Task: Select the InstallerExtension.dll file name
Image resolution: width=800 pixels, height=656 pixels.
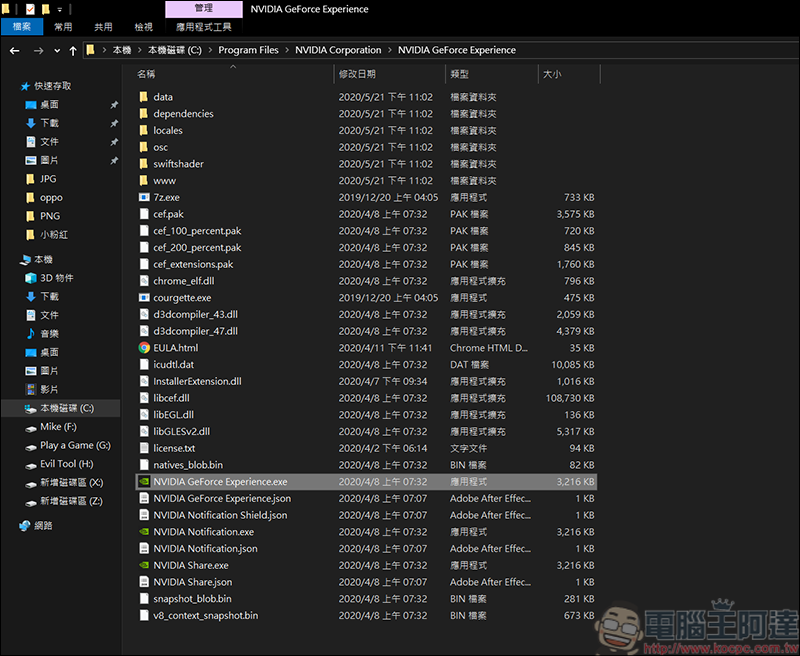Action: [197, 382]
